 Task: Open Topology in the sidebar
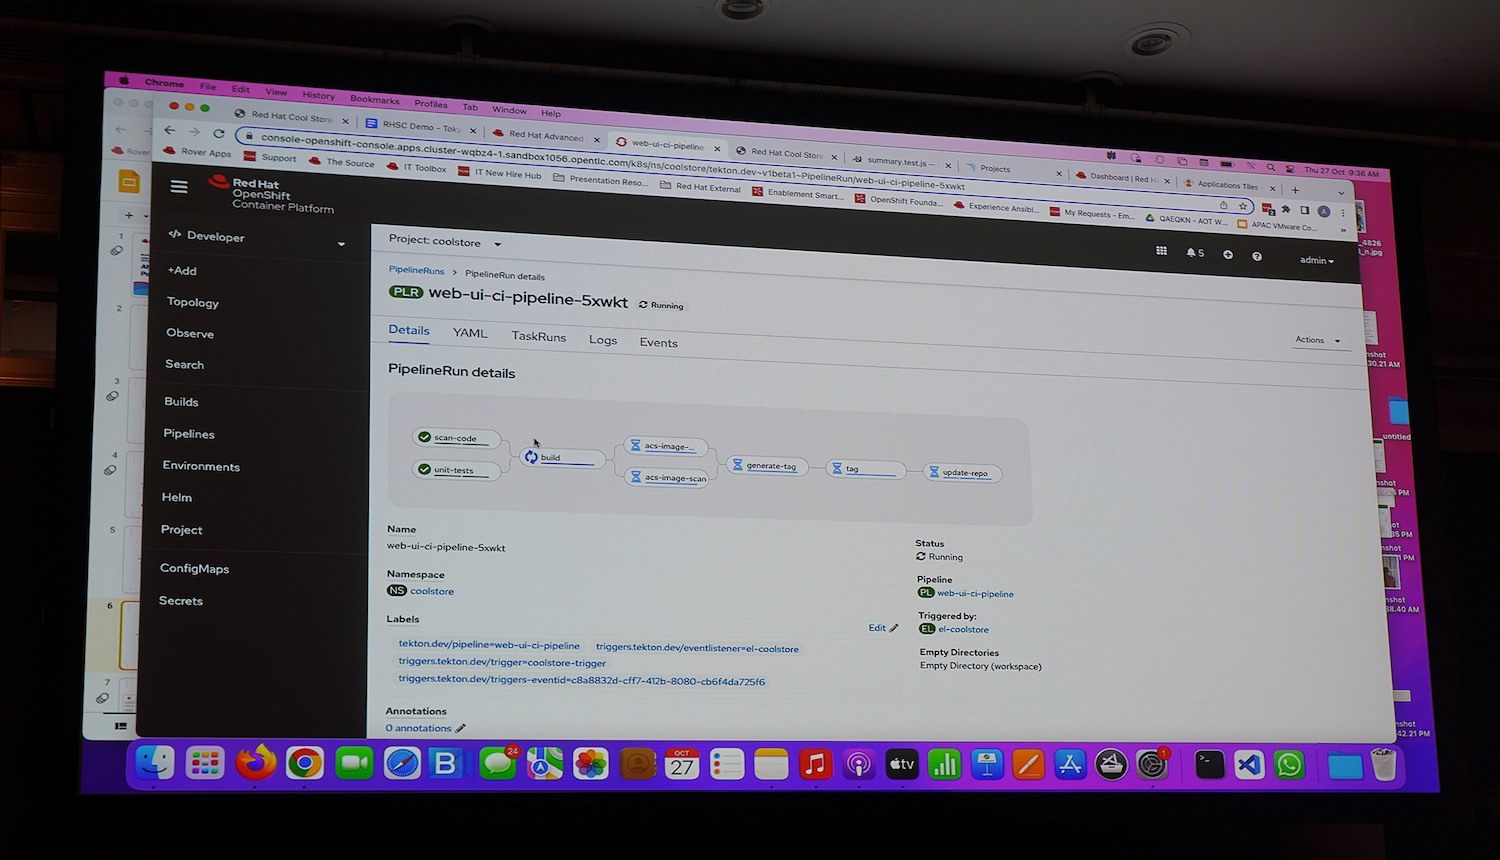193,302
